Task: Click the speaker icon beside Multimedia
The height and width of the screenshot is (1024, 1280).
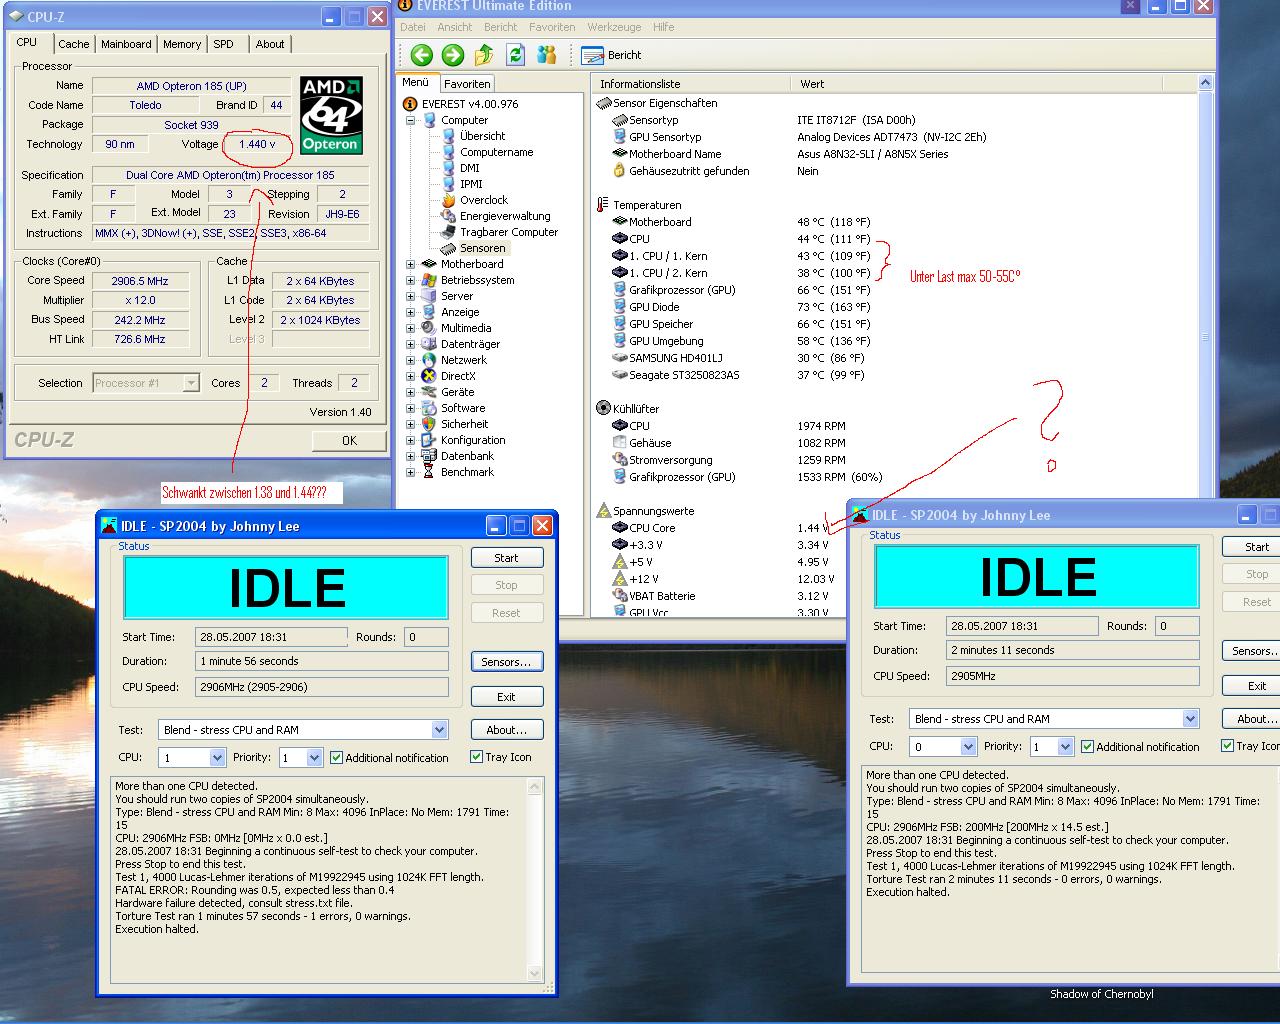Action: (430, 328)
